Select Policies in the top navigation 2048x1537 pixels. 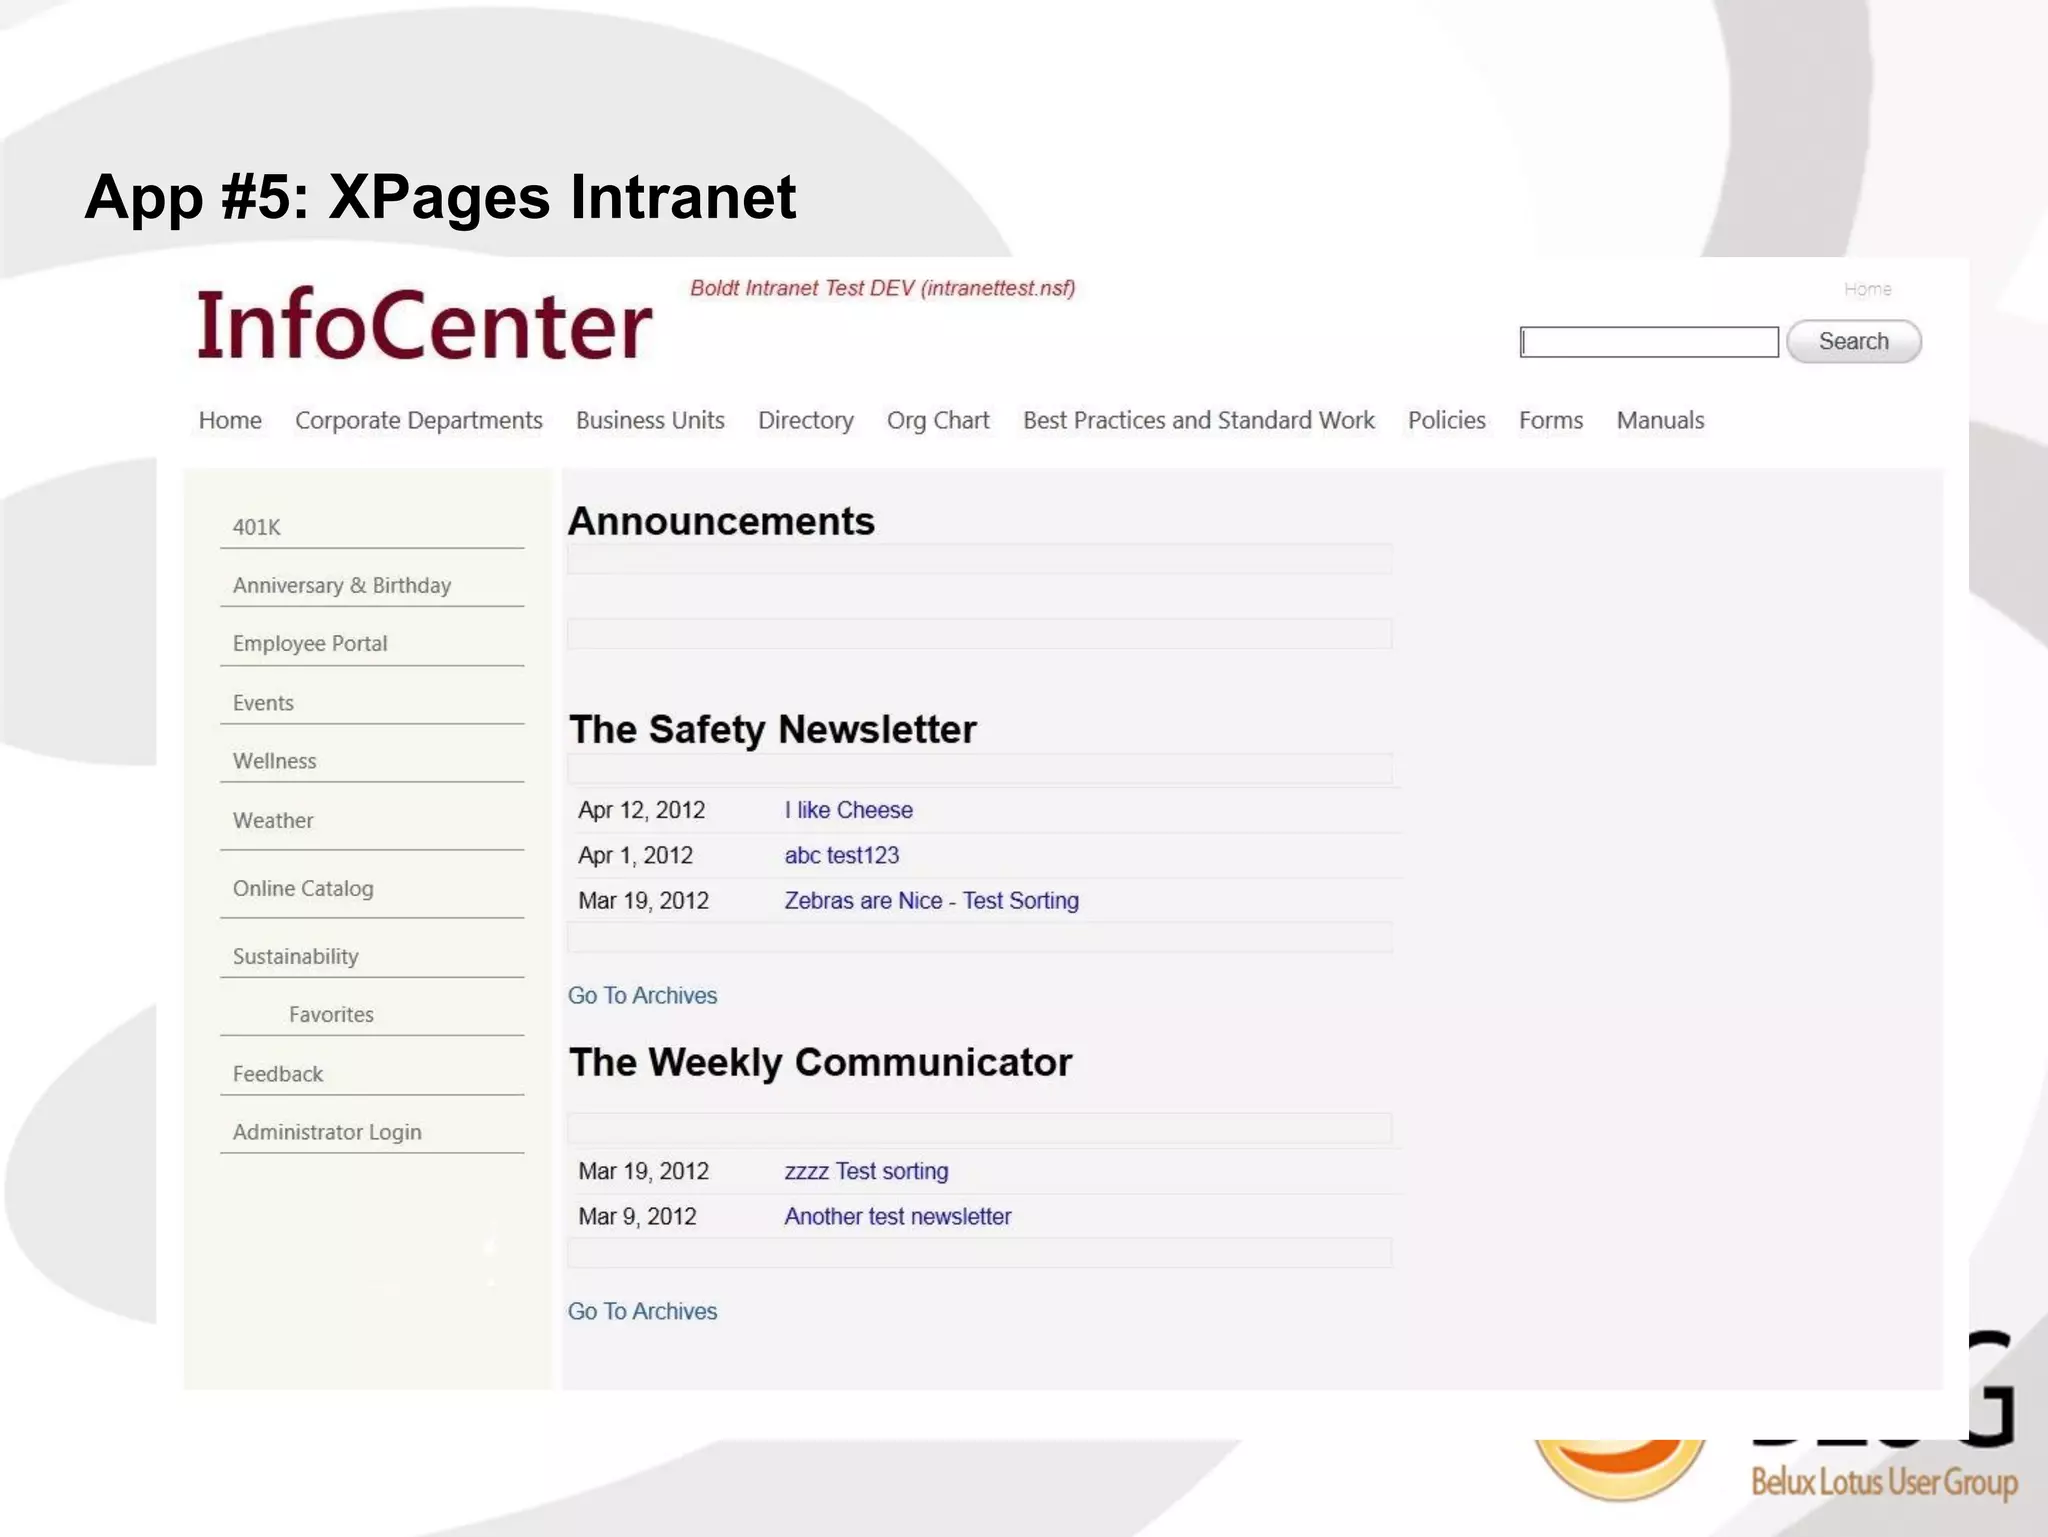pos(1447,420)
